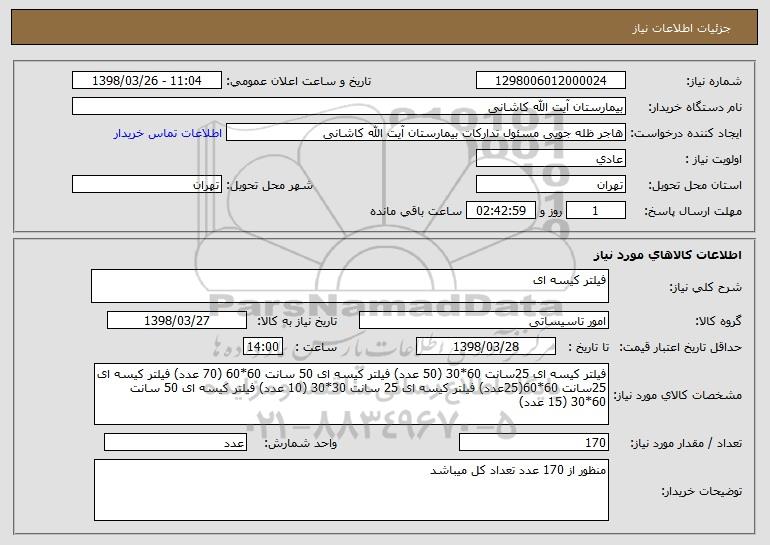The width and height of the screenshot is (770, 545).
Task: Click the label تعداد / مقدار مورد نیاز
Action: point(686,443)
